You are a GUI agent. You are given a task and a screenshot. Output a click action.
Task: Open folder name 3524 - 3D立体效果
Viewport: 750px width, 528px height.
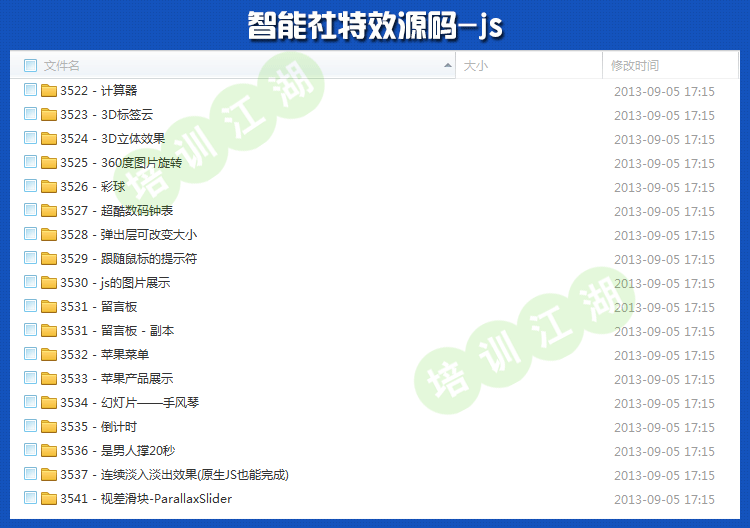point(112,138)
